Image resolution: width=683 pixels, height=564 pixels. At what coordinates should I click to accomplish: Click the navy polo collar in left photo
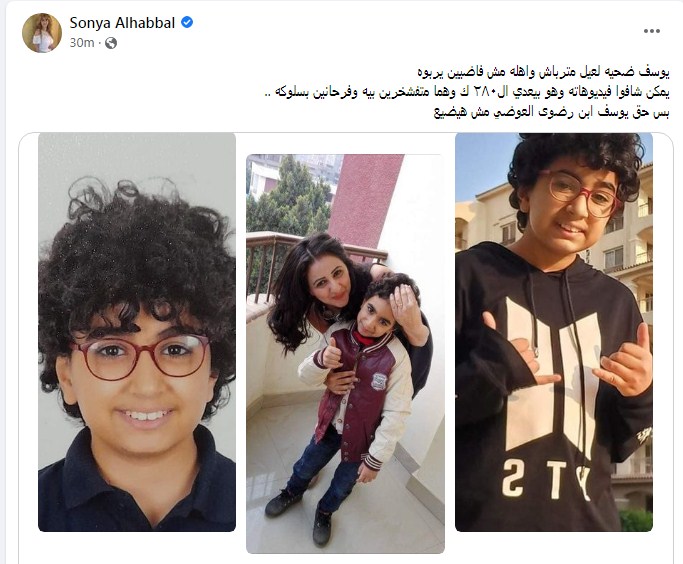(137, 468)
